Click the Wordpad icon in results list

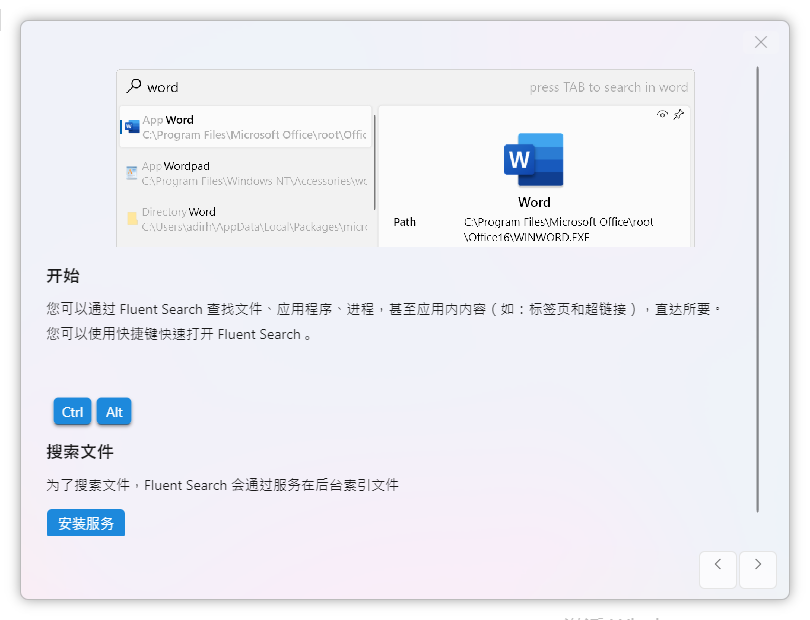(132, 173)
